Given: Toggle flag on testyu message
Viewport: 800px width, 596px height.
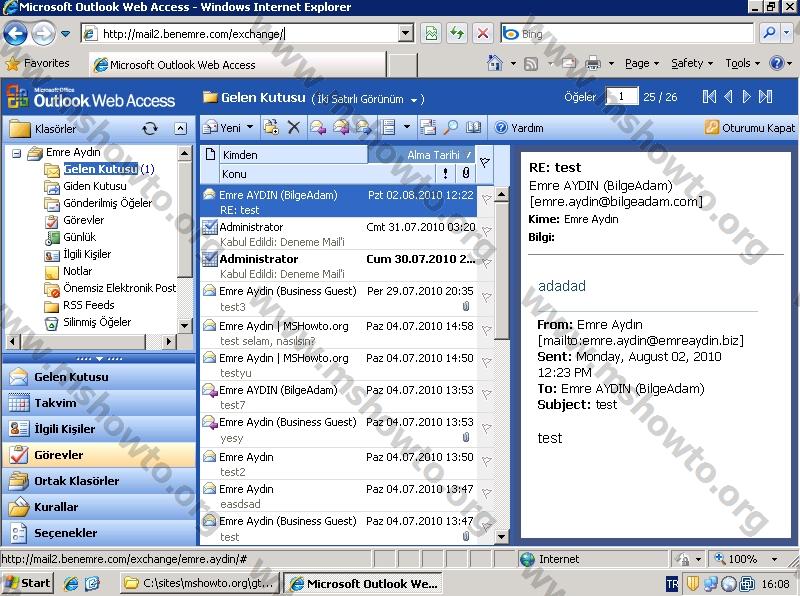Looking at the screenshot, I should point(487,362).
